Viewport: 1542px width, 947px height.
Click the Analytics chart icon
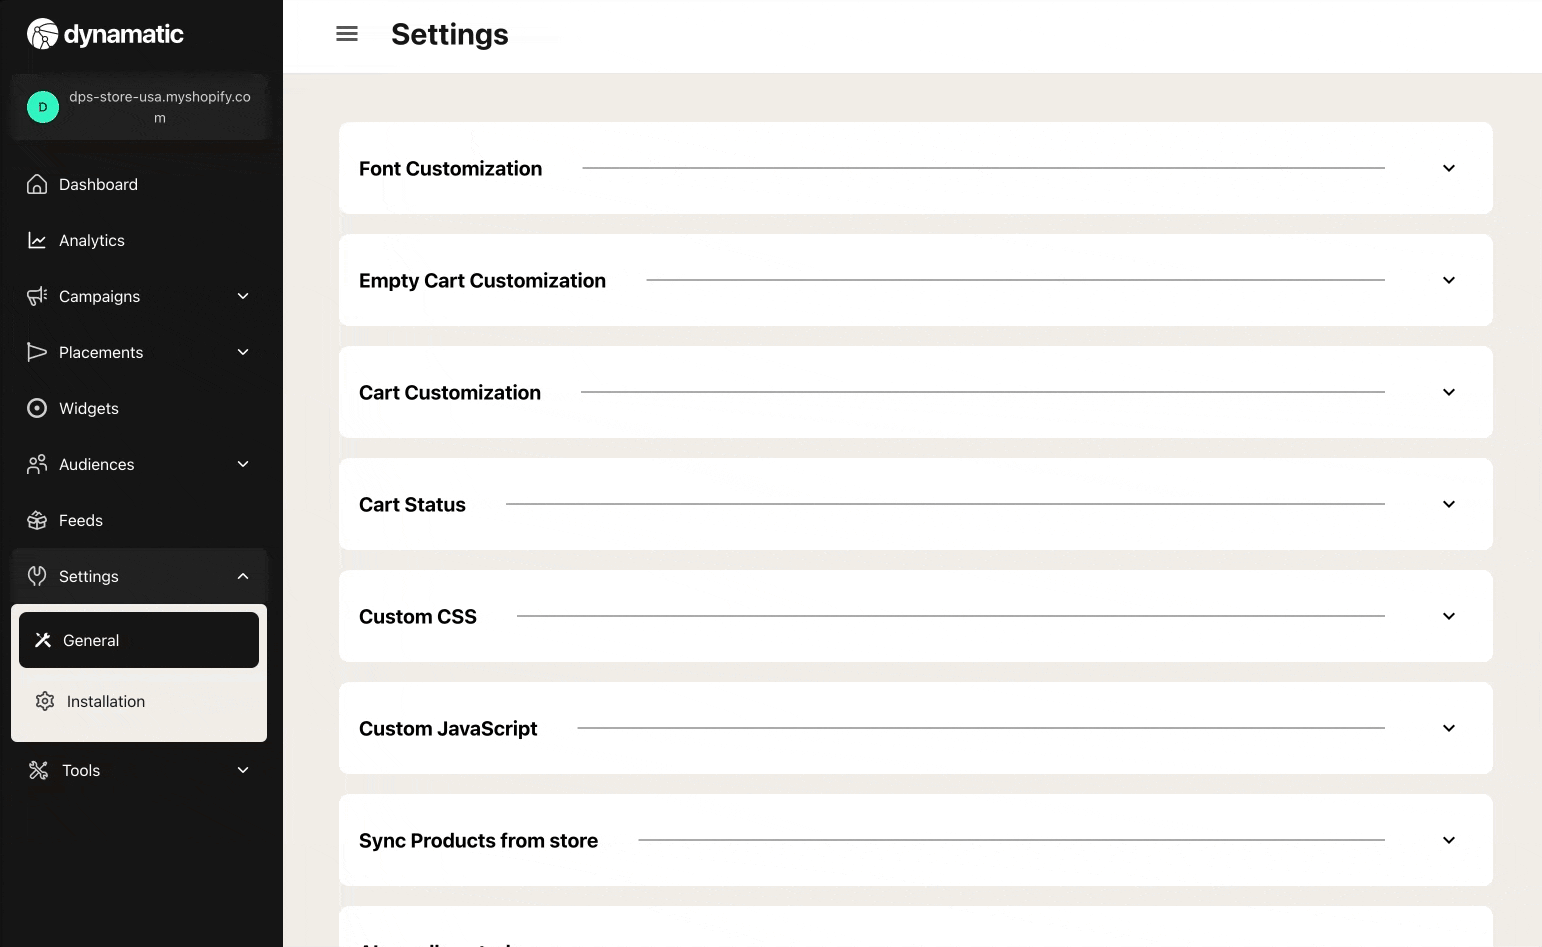tap(37, 240)
